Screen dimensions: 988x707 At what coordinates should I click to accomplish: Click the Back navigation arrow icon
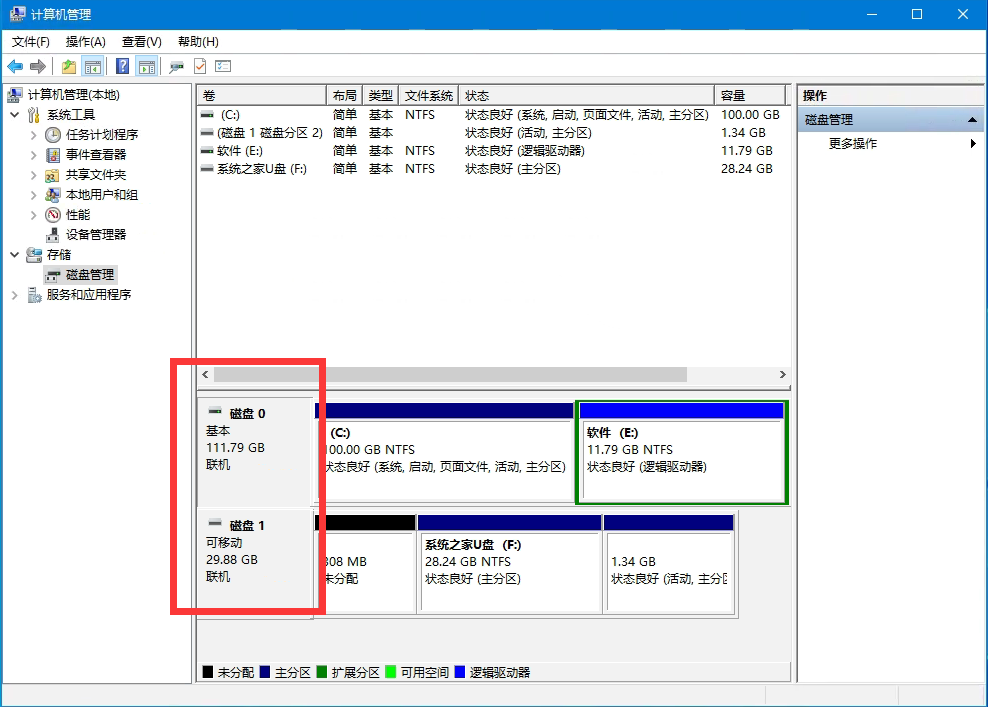15,66
